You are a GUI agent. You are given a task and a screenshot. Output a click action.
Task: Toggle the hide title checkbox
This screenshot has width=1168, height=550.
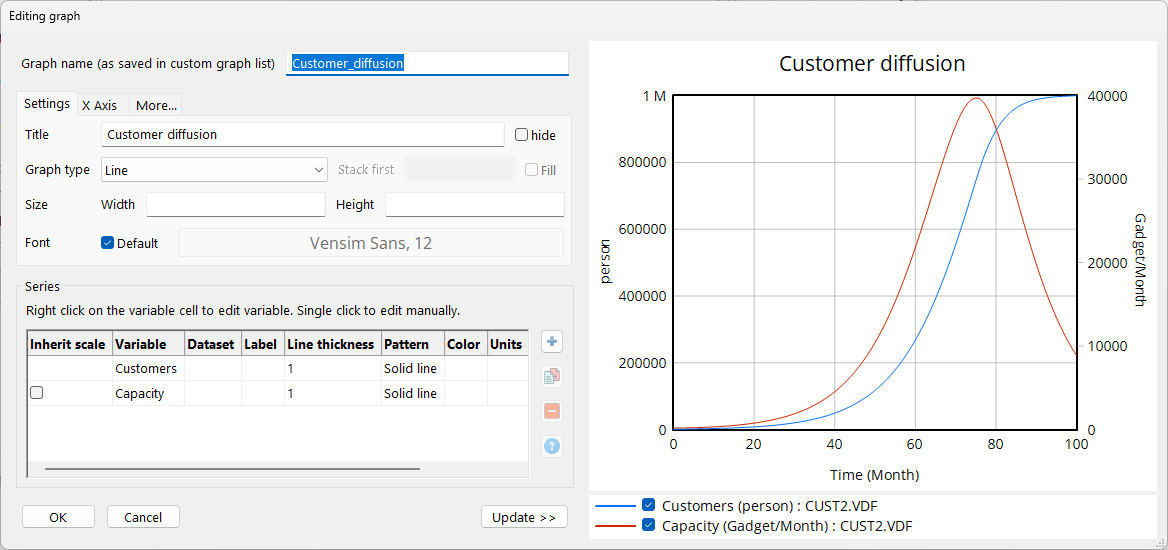[x=522, y=135]
